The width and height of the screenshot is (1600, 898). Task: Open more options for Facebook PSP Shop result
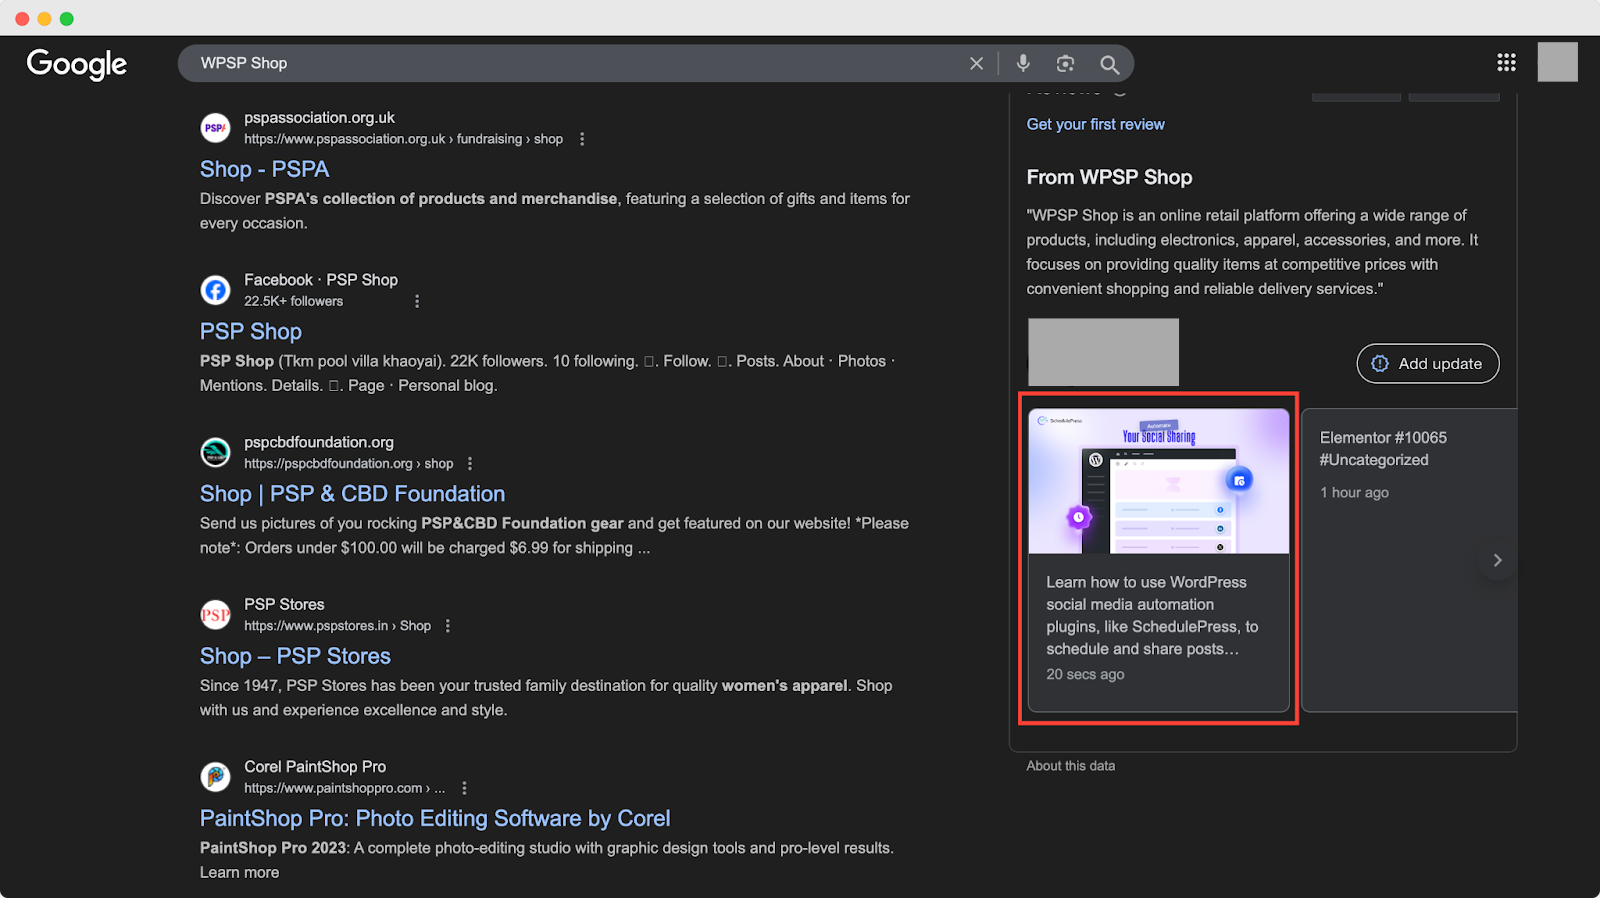pos(417,301)
